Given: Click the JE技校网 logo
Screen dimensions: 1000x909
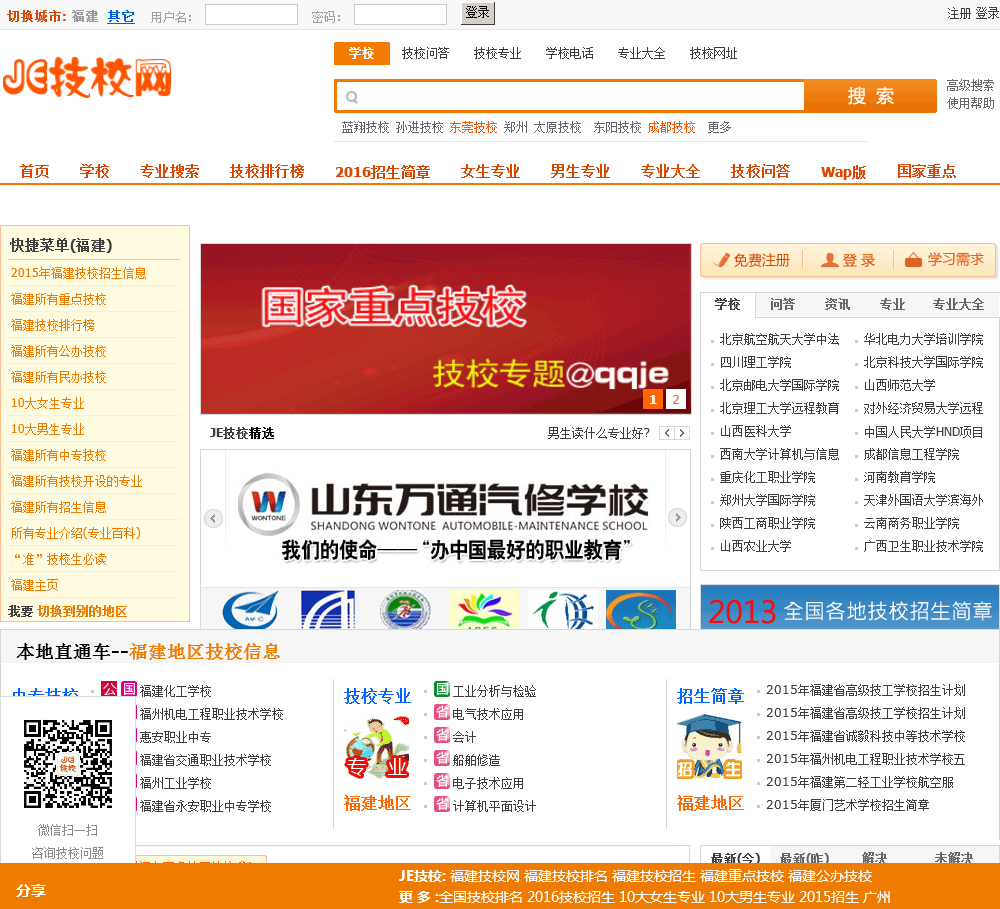Looking at the screenshot, I should coord(87,78).
